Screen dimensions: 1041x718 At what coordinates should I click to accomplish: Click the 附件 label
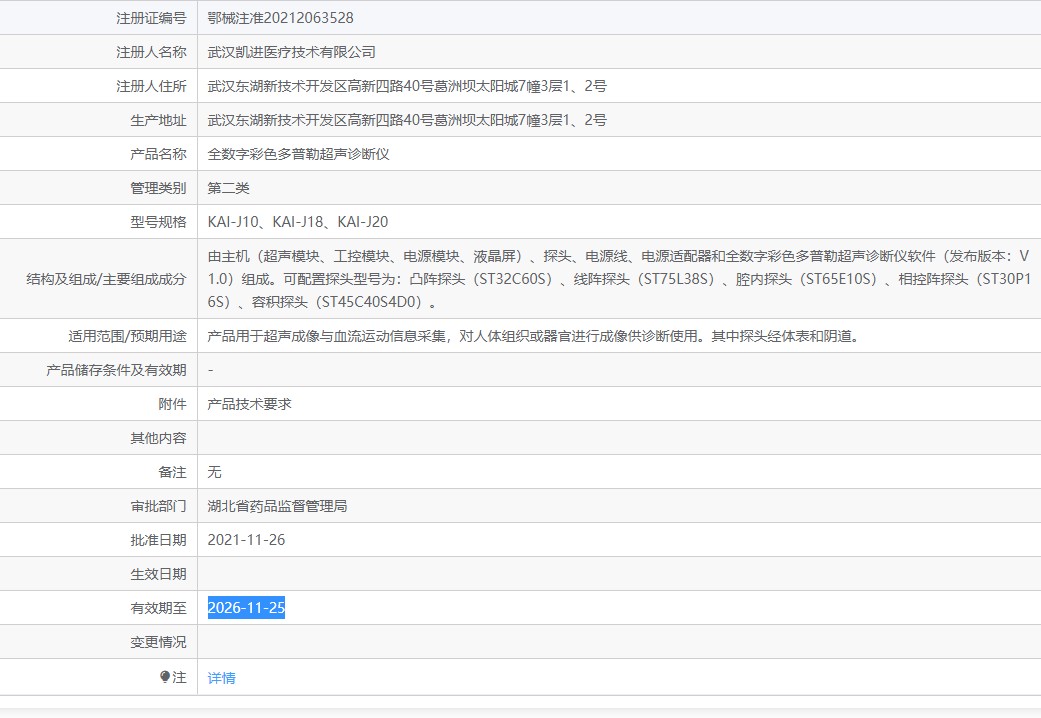click(x=173, y=404)
